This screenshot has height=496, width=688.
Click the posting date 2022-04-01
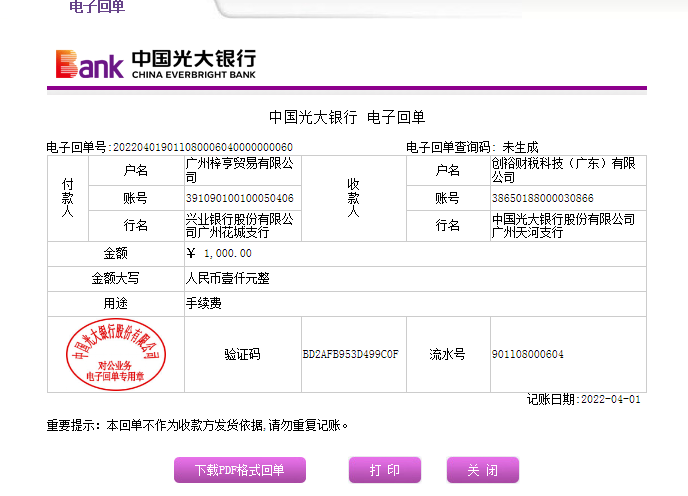[611, 399]
